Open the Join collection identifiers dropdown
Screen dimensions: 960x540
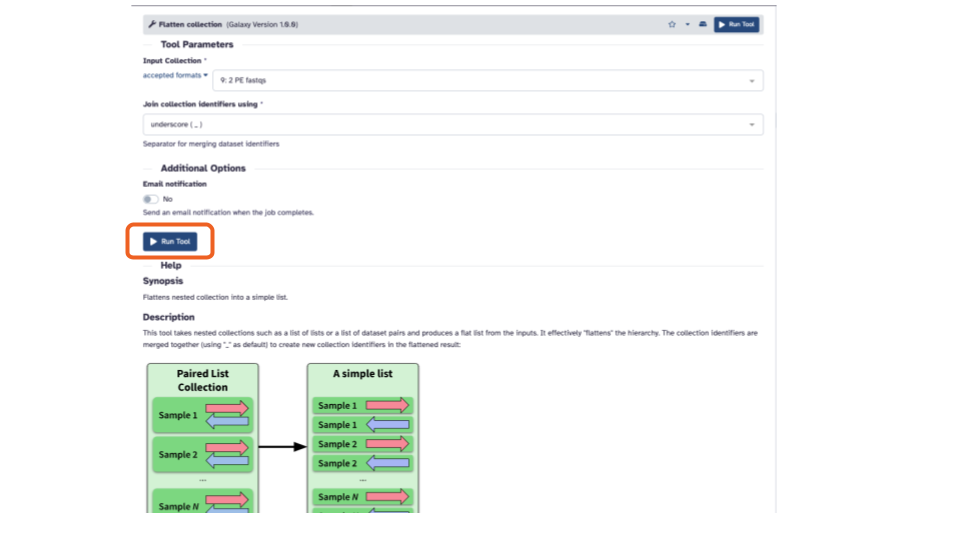(x=453, y=125)
